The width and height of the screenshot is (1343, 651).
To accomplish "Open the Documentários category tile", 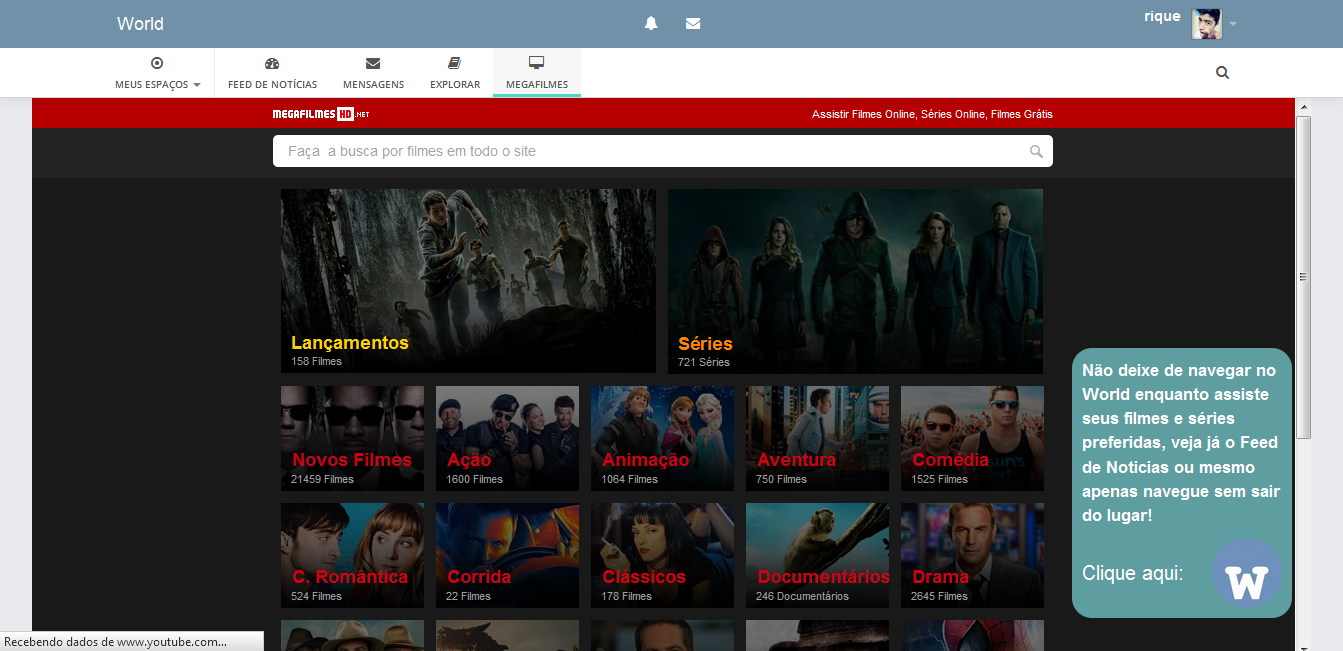I will 817,555.
